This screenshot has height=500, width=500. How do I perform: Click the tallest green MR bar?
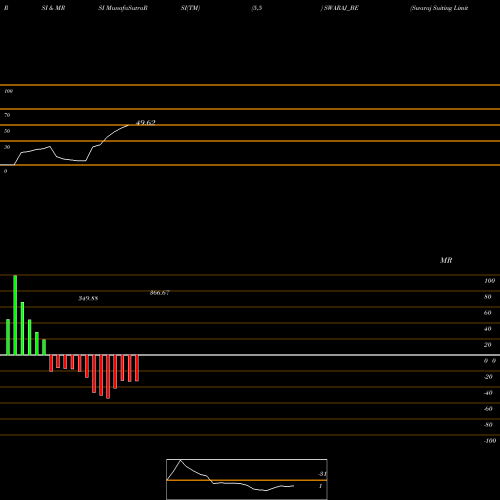[x=15, y=315]
